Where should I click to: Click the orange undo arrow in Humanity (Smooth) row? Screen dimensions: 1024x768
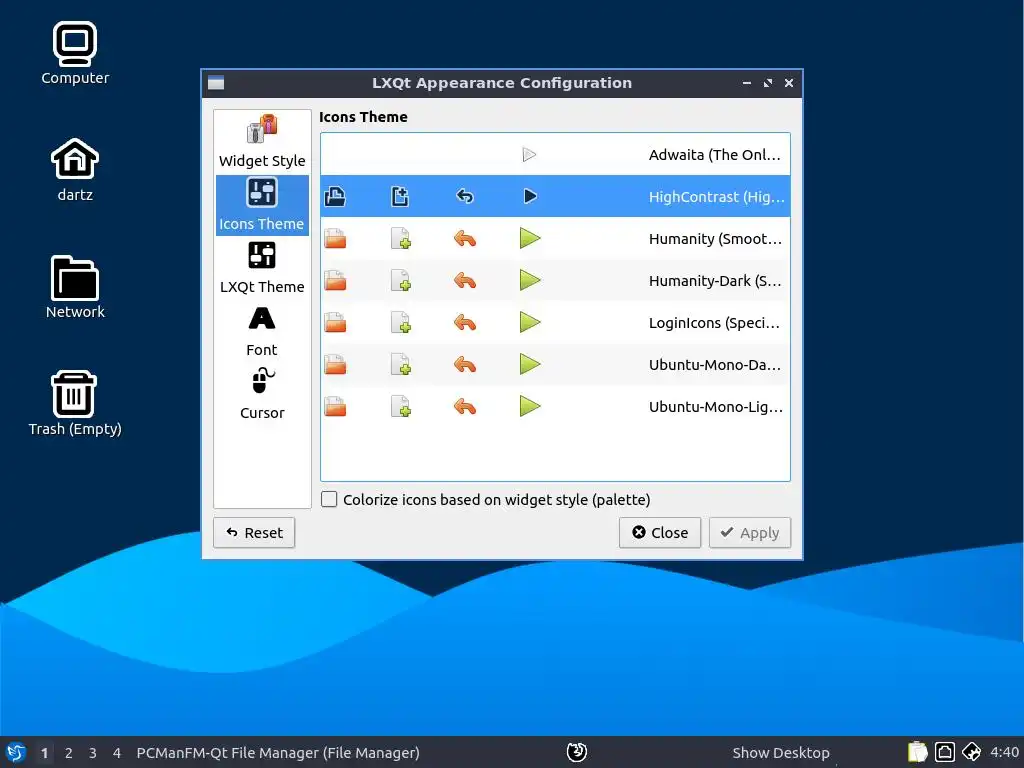pos(464,238)
